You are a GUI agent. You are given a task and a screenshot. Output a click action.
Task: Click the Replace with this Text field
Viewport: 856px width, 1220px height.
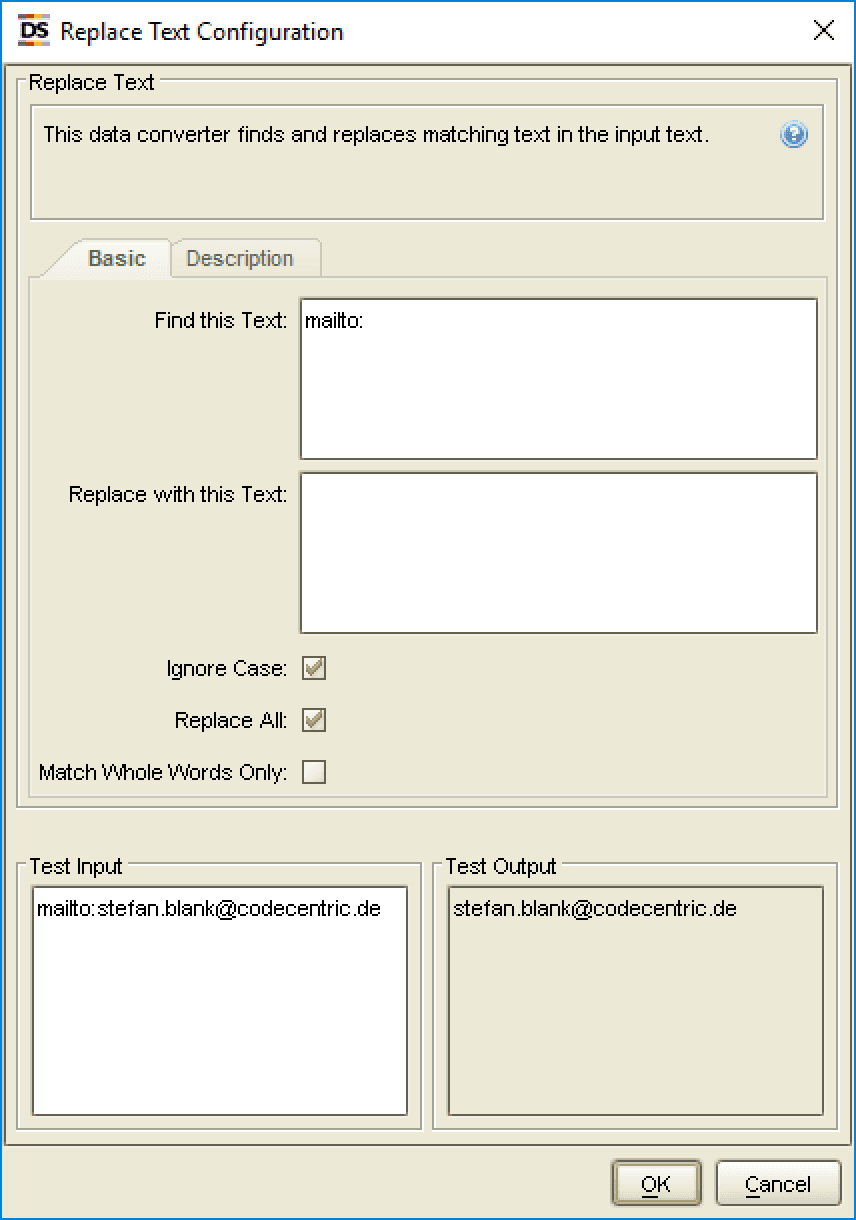pyautogui.click(x=558, y=550)
